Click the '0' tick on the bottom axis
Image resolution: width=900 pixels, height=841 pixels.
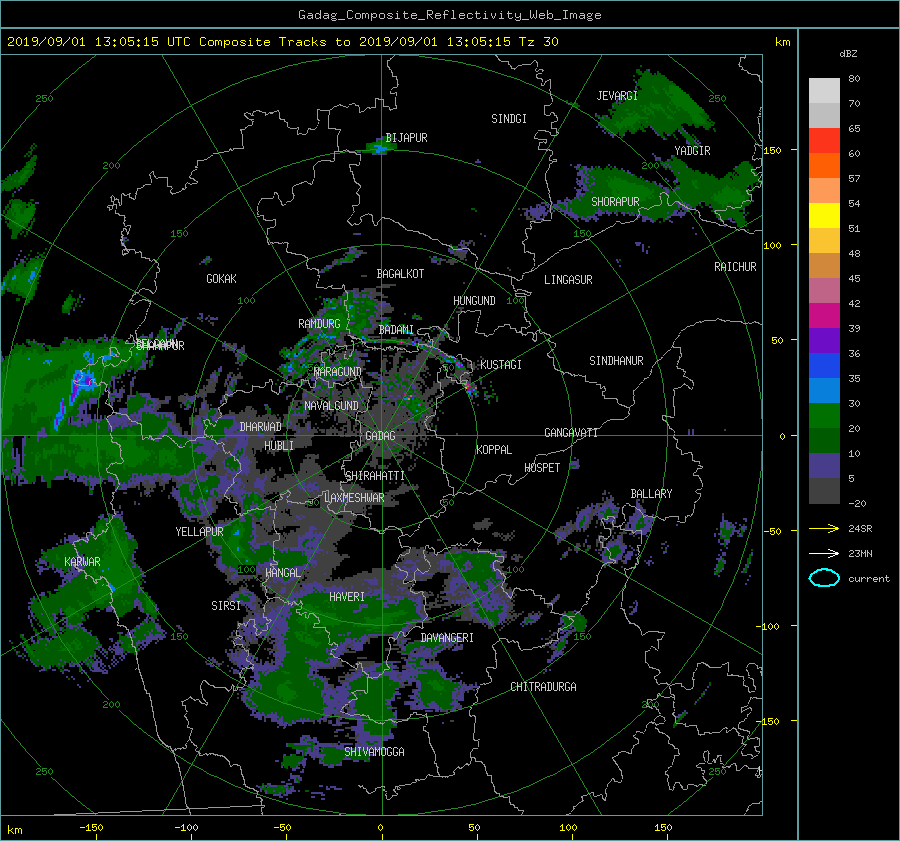click(x=380, y=828)
